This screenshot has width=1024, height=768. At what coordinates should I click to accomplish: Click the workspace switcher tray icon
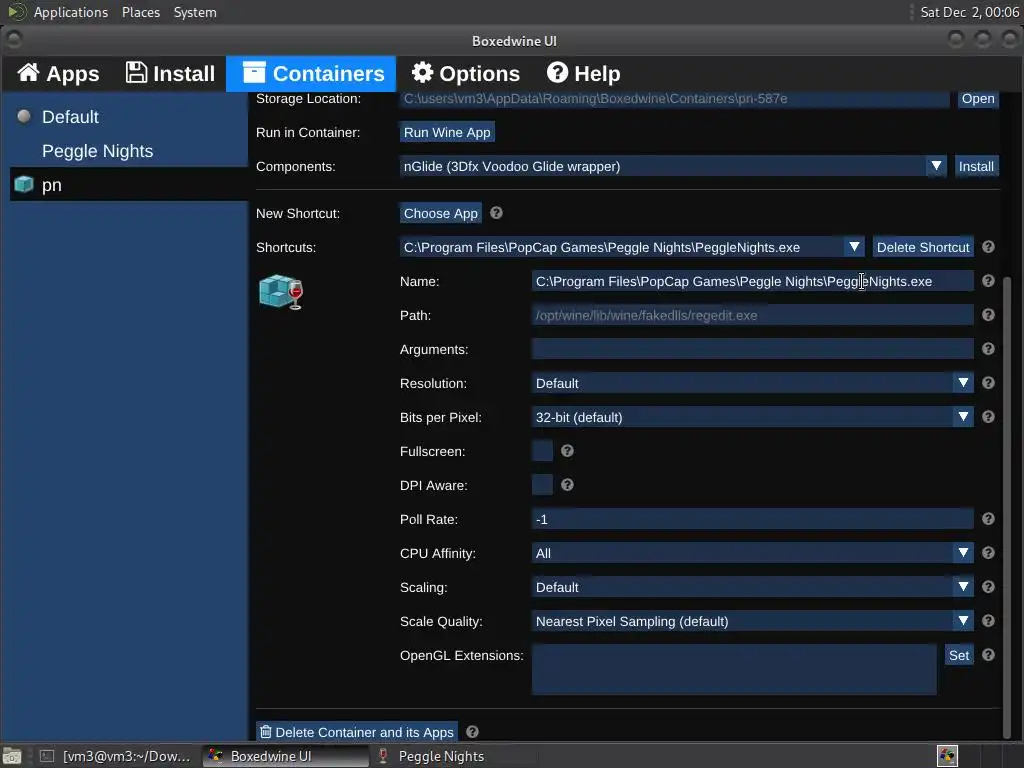point(947,756)
